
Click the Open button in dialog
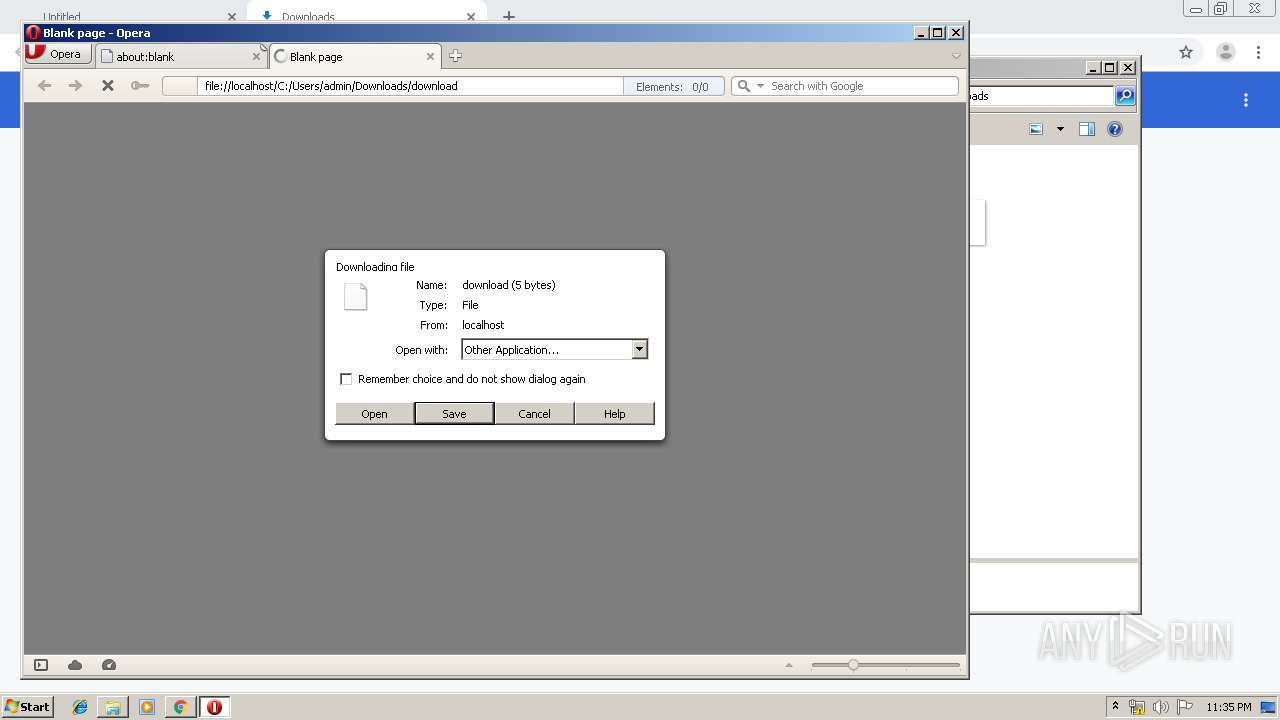(374, 414)
